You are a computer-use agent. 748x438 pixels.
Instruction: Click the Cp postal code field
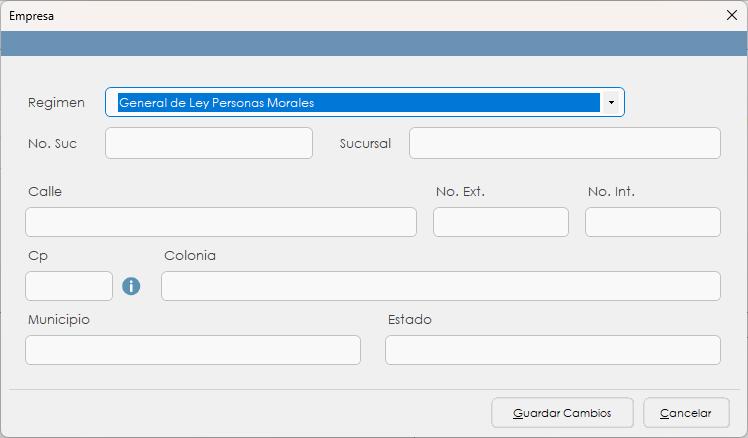pos(69,286)
